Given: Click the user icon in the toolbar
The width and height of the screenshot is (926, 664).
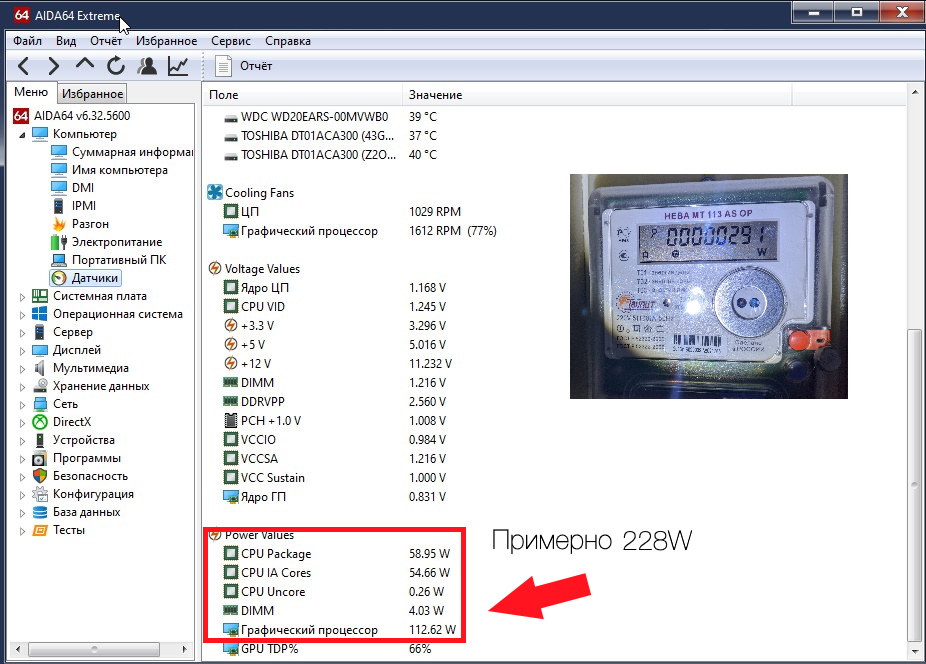Looking at the screenshot, I should [147, 66].
